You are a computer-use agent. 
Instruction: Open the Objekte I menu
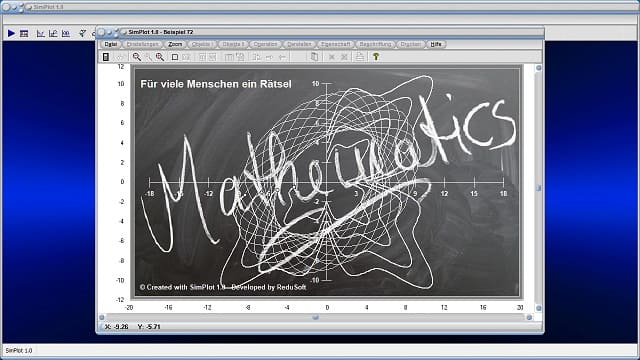click(202, 44)
